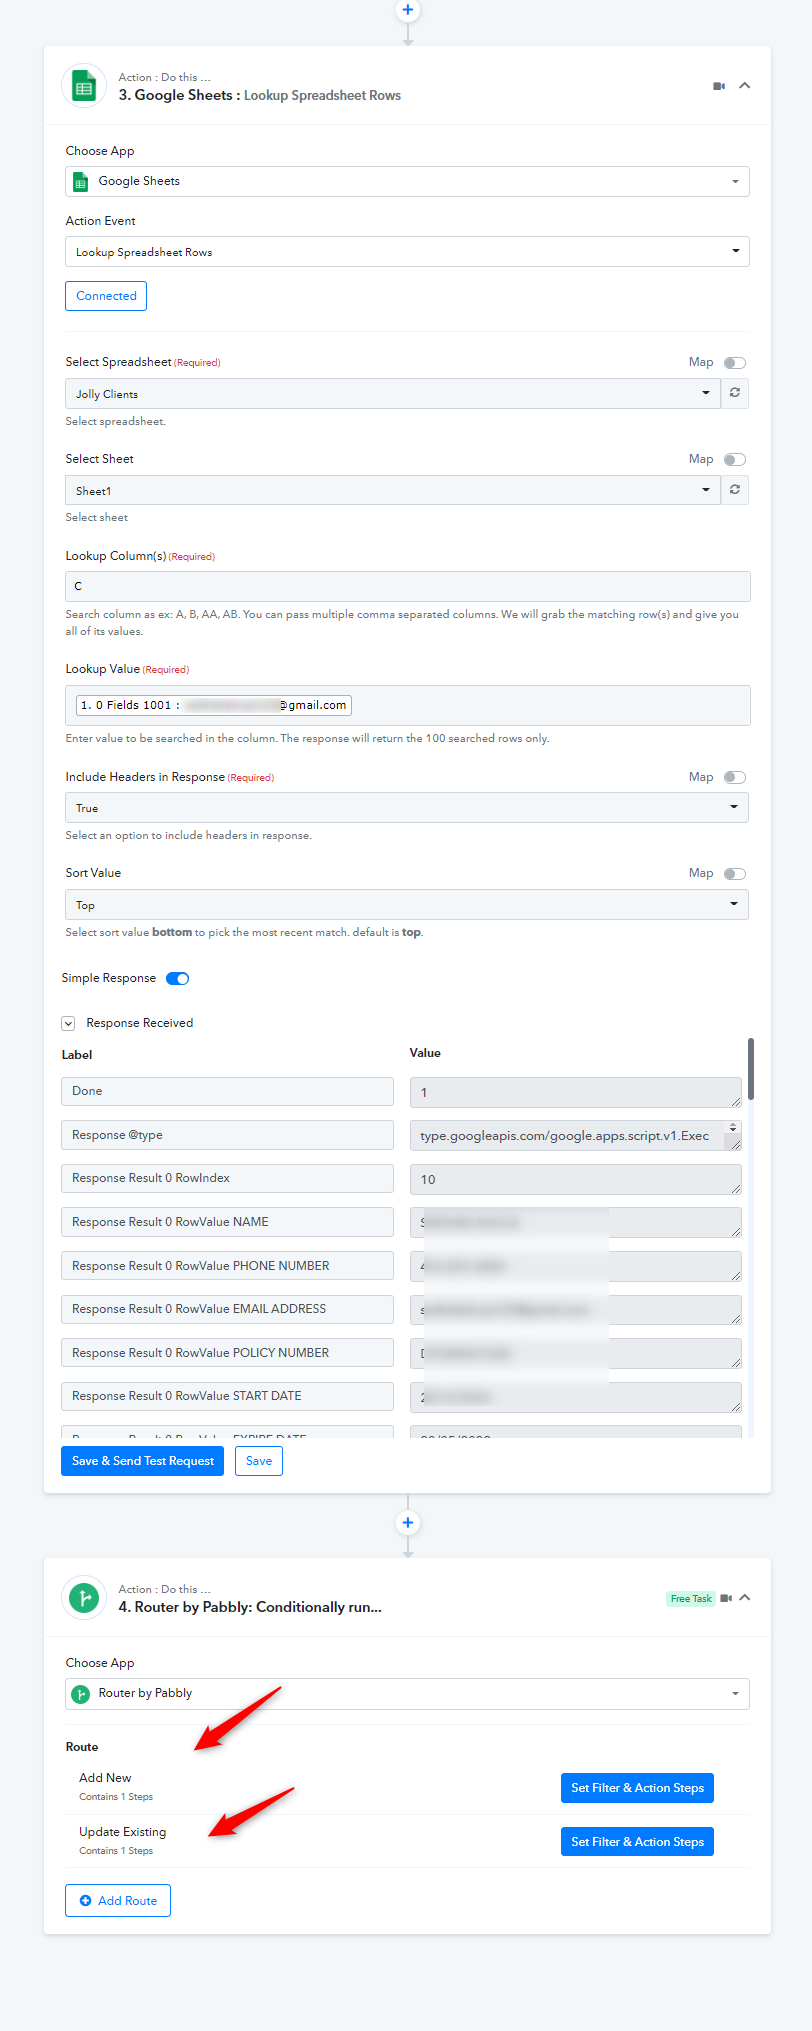The image size is (812, 2031).
Task: Click the green Router by Pabbly step icon
Action: pyautogui.click(x=84, y=1598)
